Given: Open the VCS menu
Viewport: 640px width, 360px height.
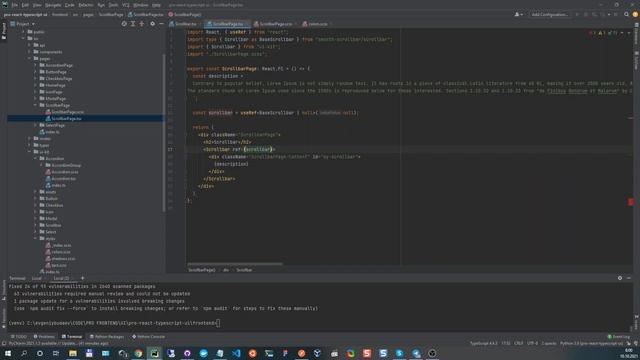Looking at the screenshot, I should 126,5.
